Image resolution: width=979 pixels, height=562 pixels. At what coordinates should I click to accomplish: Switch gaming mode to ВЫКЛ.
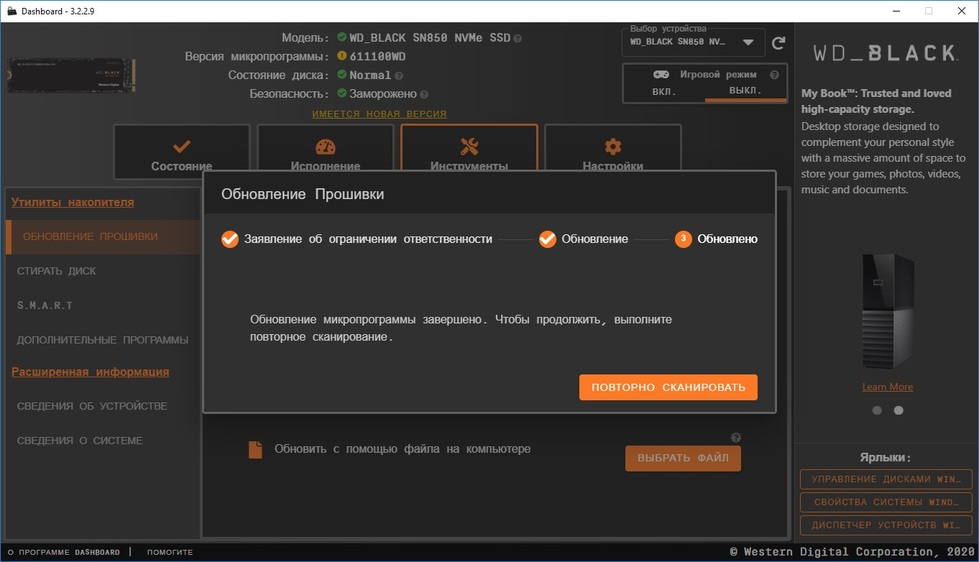[x=744, y=91]
